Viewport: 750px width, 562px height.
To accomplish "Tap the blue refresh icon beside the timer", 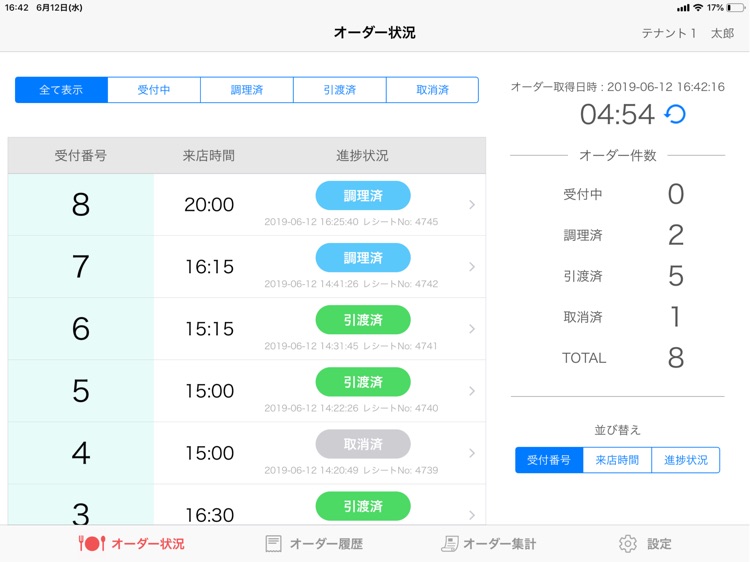I will pyautogui.click(x=675, y=114).
